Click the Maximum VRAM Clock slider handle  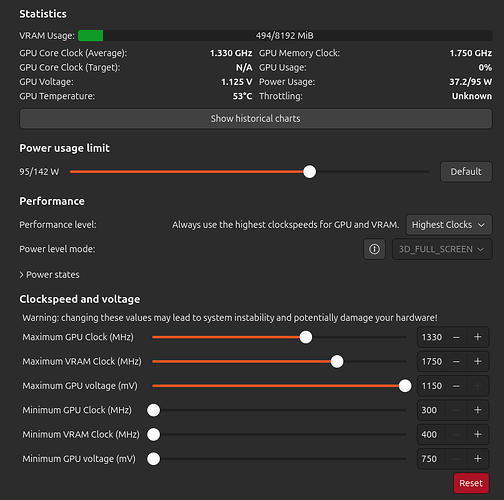coord(337,361)
